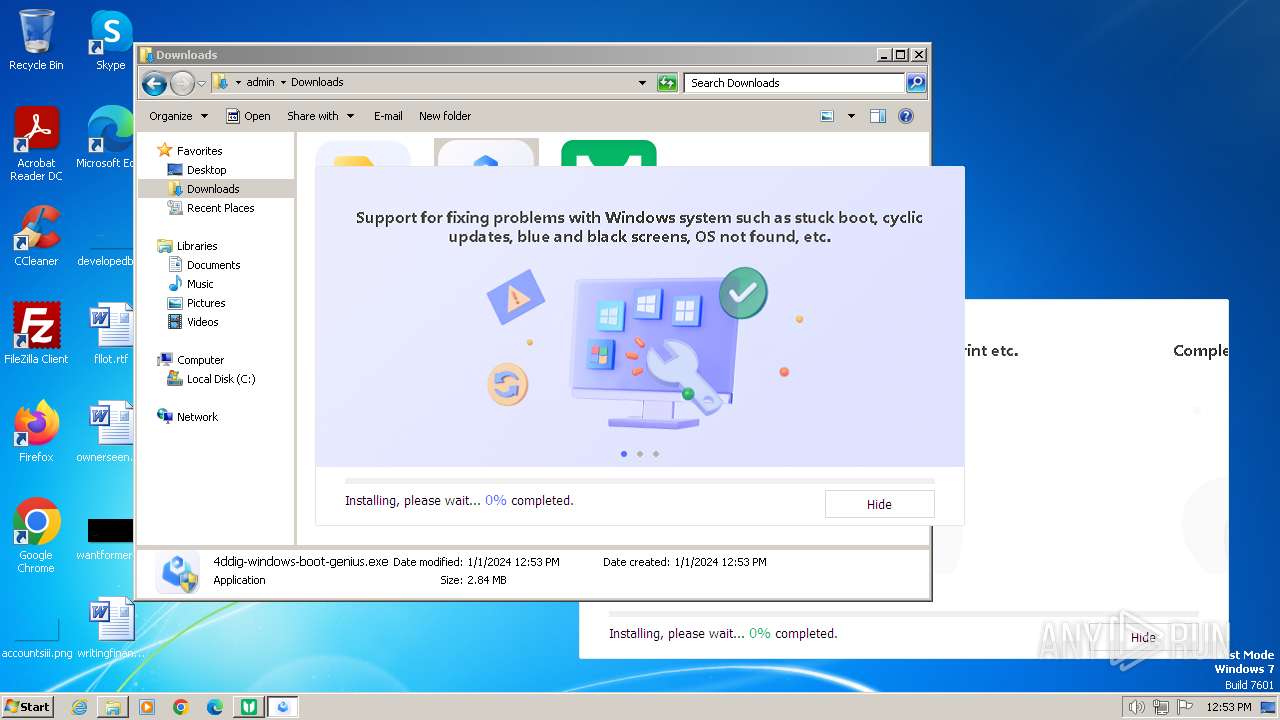Open the writingfinan document icon on desktop
Image resolution: width=1280 pixels, height=720 pixels.
click(110, 628)
